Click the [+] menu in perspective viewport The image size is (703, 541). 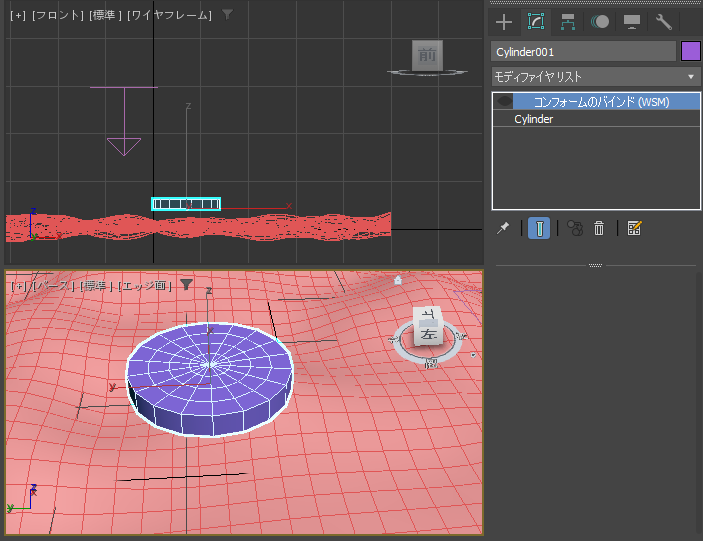click(x=18, y=286)
